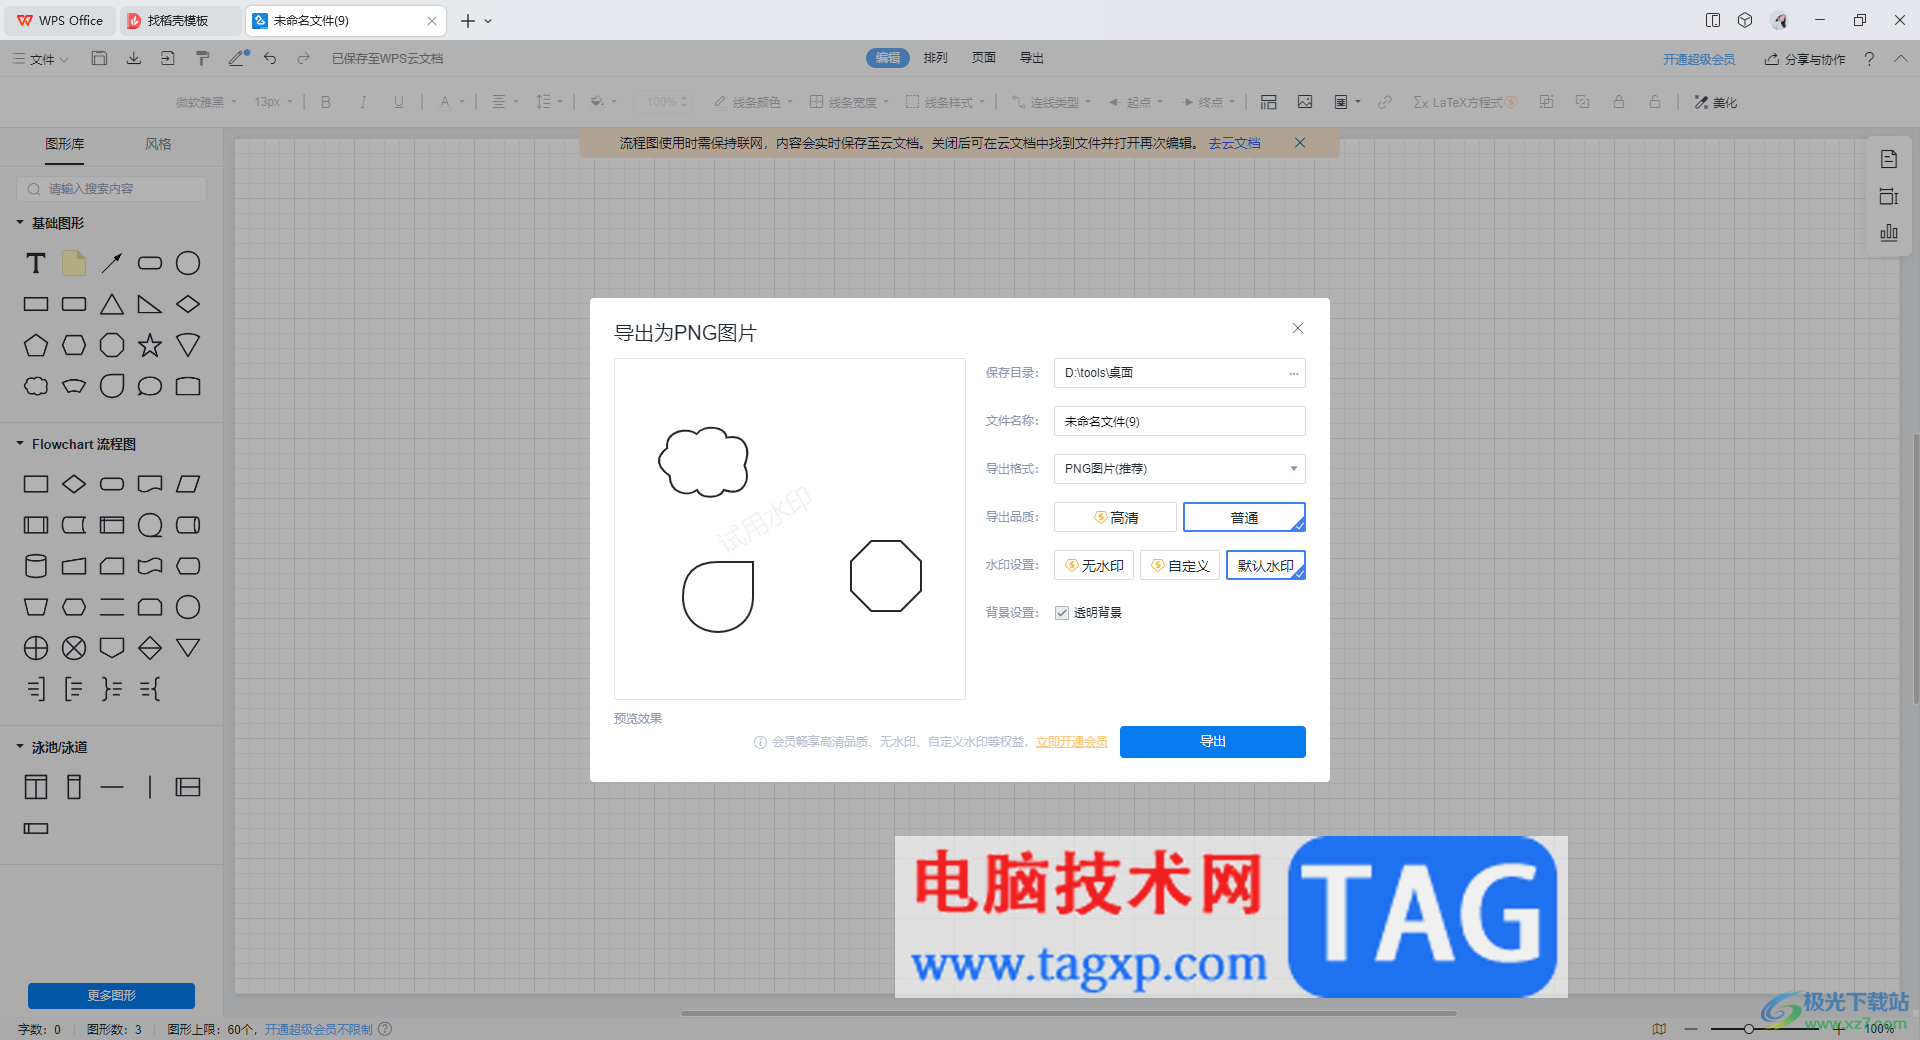Click the blue 导出 export button

(1213, 742)
